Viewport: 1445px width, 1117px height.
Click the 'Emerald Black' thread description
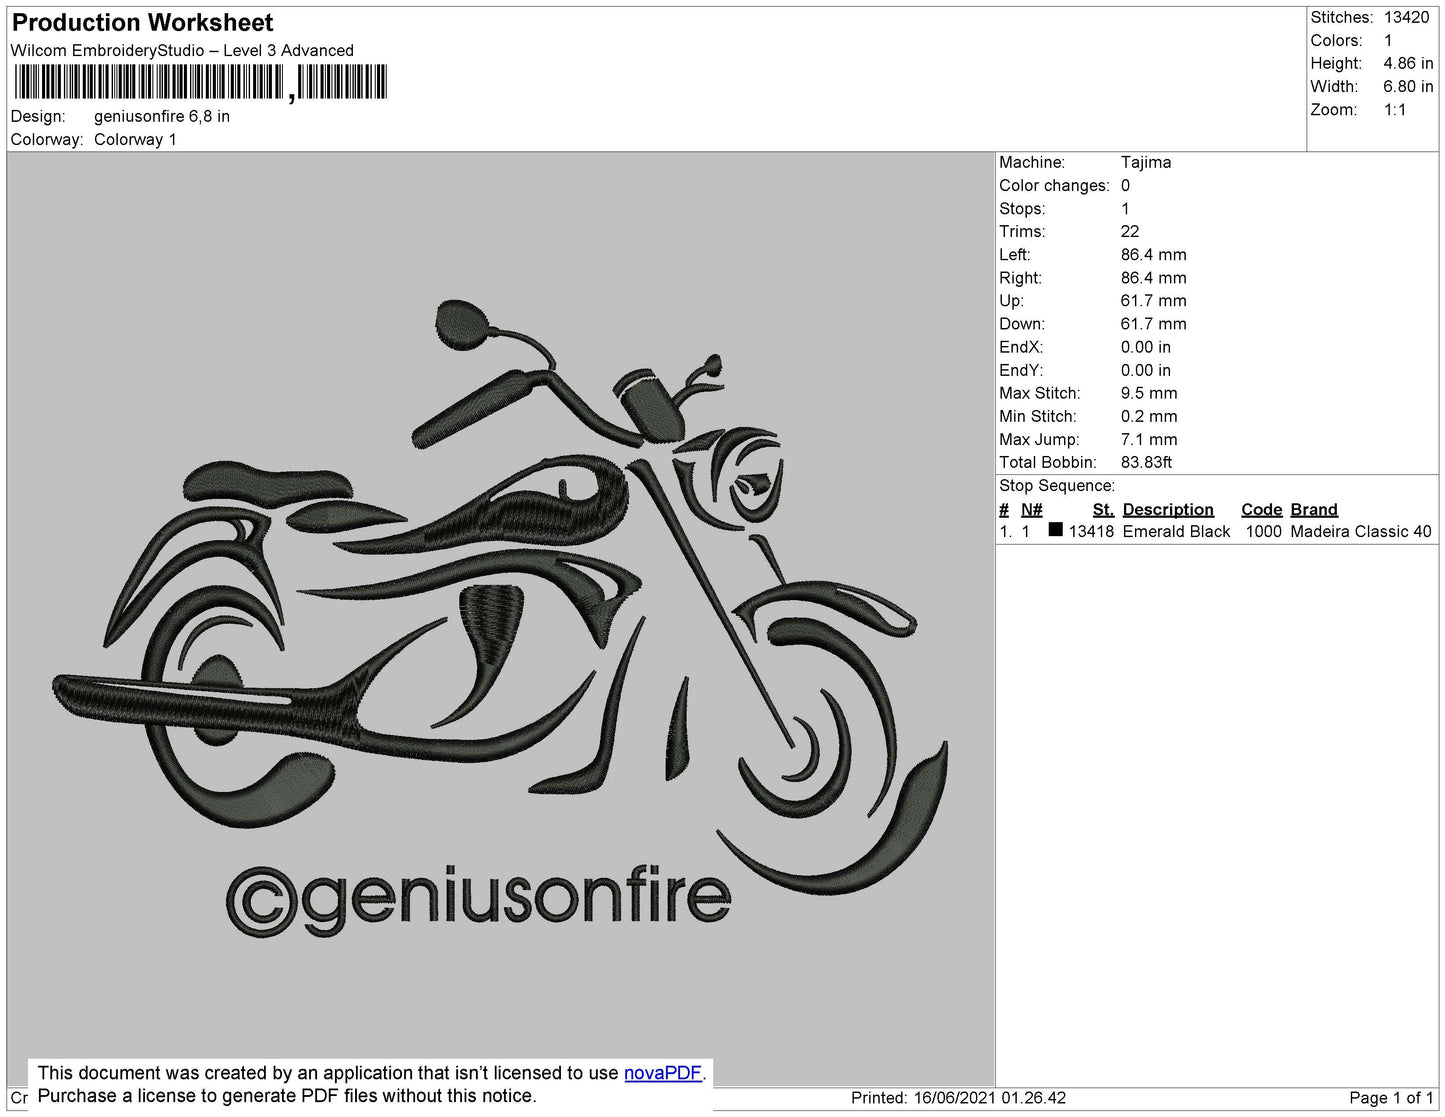[x=1176, y=531]
